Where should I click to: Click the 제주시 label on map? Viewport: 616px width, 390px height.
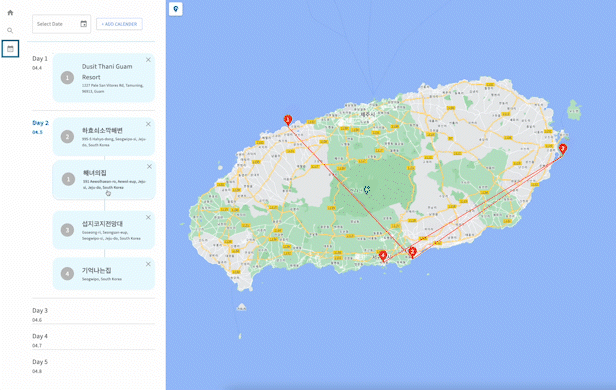click(x=367, y=114)
